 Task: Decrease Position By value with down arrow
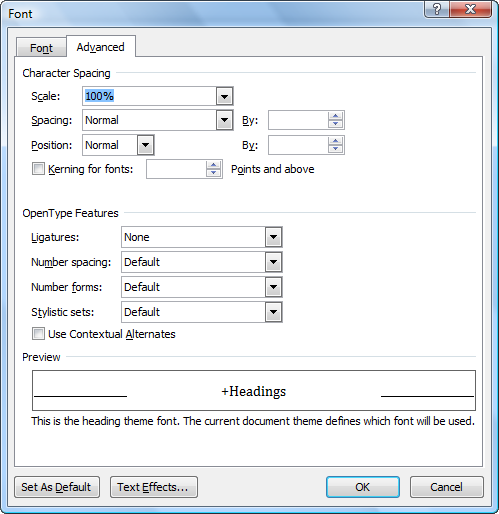[335, 149]
